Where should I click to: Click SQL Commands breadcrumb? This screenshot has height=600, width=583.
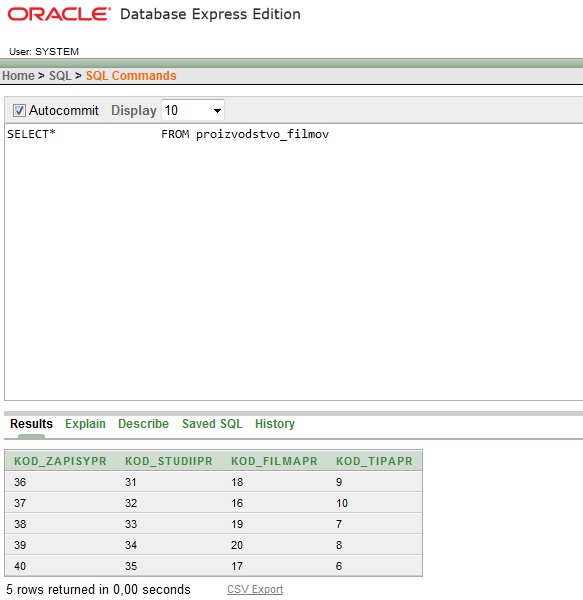point(131,76)
